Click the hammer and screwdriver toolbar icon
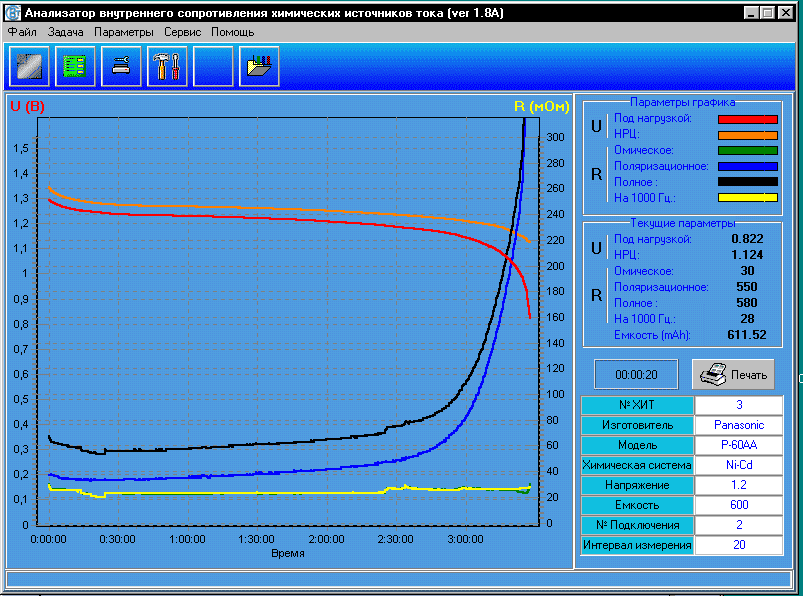Image resolution: width=803 pixels, height=596 pixels. [x=167, y=66]
